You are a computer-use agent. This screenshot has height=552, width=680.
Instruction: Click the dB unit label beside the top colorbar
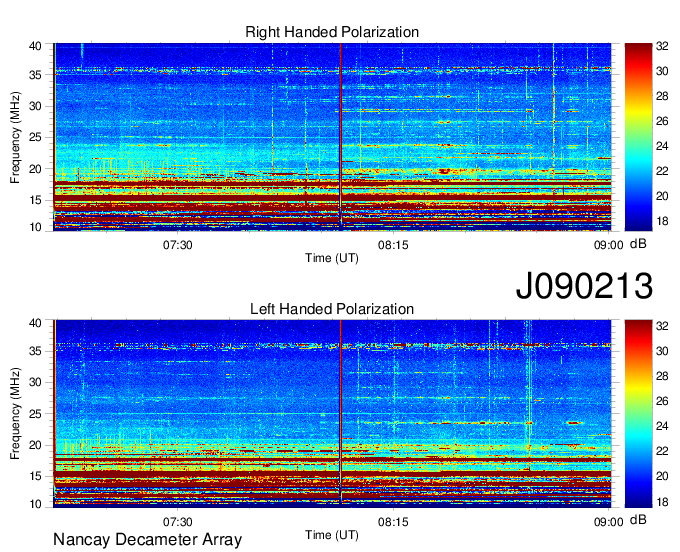[x=638, y=244]
